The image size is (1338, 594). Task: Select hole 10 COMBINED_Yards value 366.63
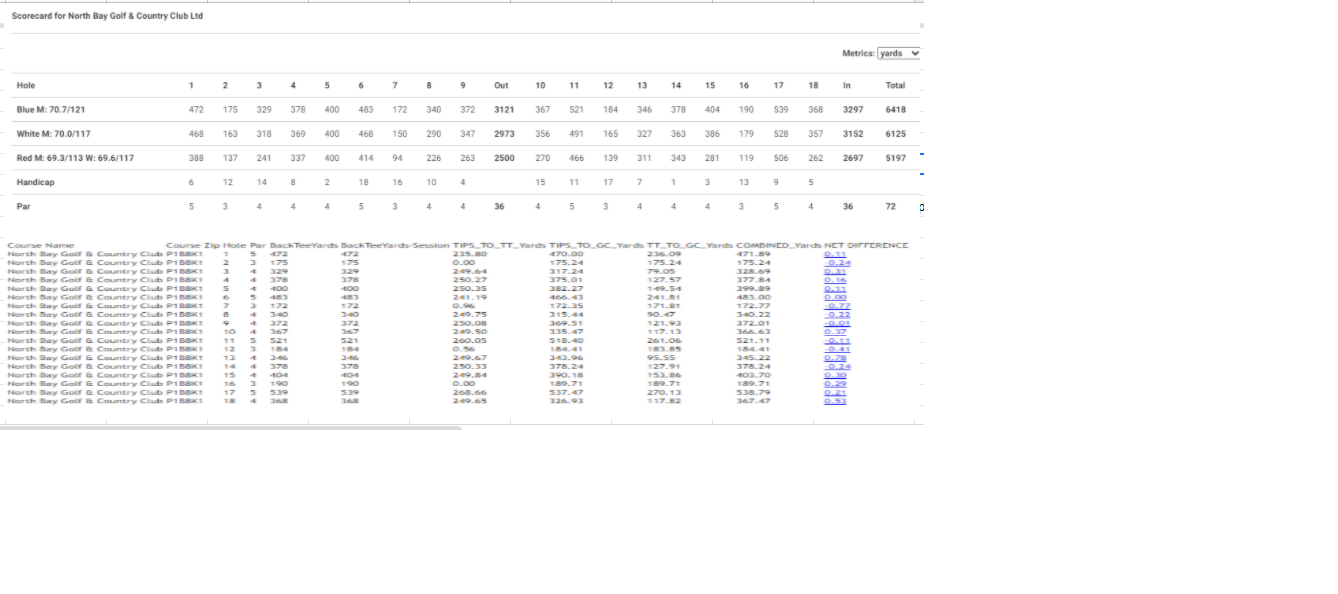[752, 331]
